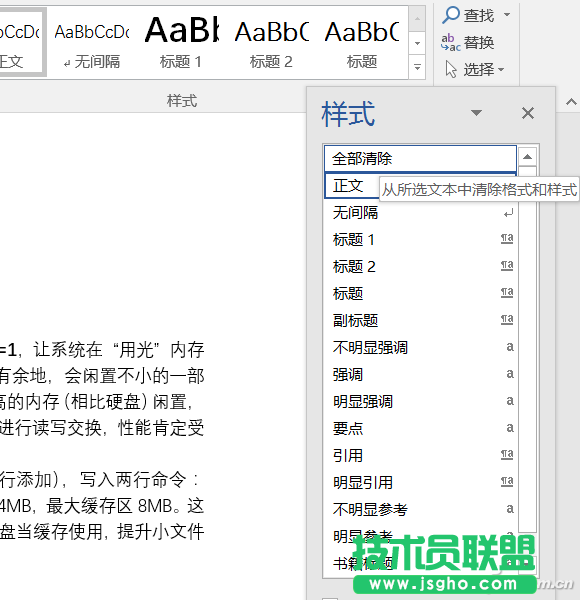Image resolution: width=580 pixels, height=600 pixels.
Task: Choose 全部清除 in the styles list
Action: [420, 158]
